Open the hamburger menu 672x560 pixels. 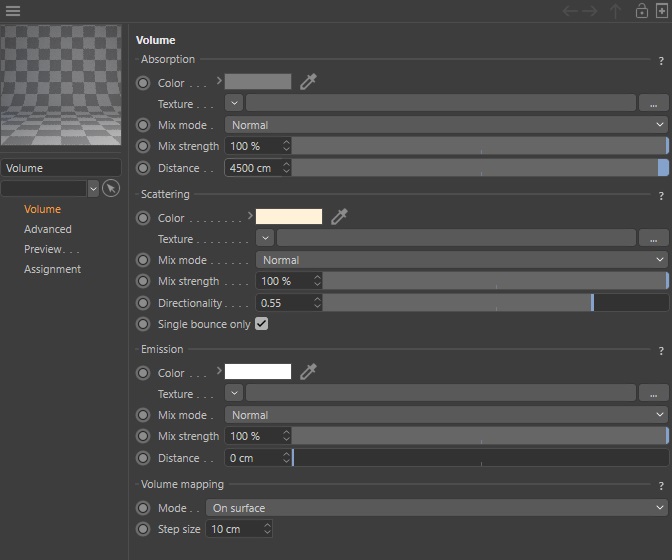coord(13,11)
